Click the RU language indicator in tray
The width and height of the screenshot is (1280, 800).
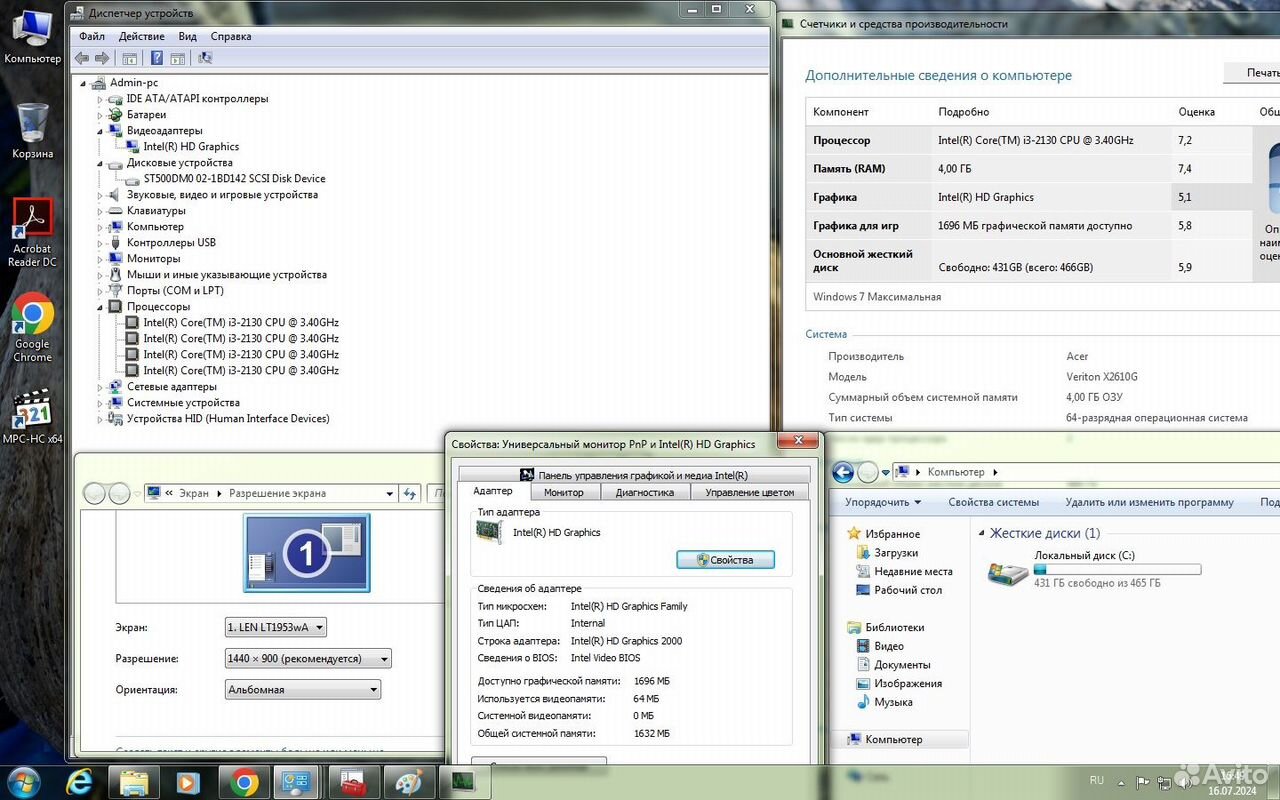1097,780
